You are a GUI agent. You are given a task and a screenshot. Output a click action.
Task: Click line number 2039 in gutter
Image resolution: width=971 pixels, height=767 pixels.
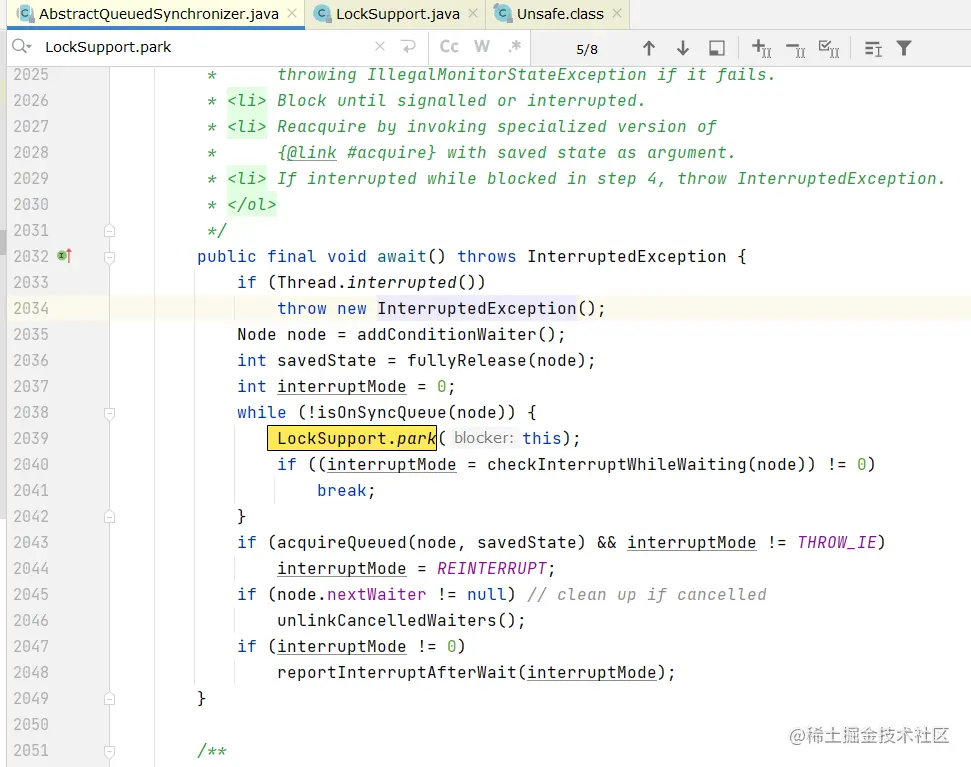[x=31, y=438]
